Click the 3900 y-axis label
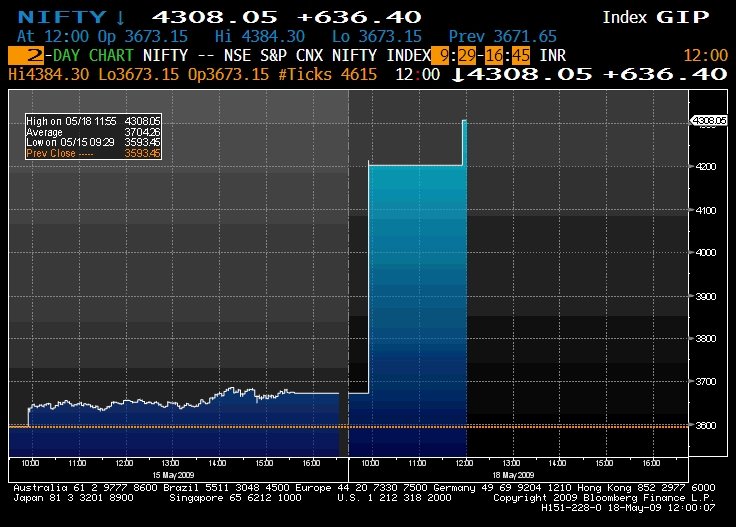The image size is (736, 527). [x=705, y=297]
